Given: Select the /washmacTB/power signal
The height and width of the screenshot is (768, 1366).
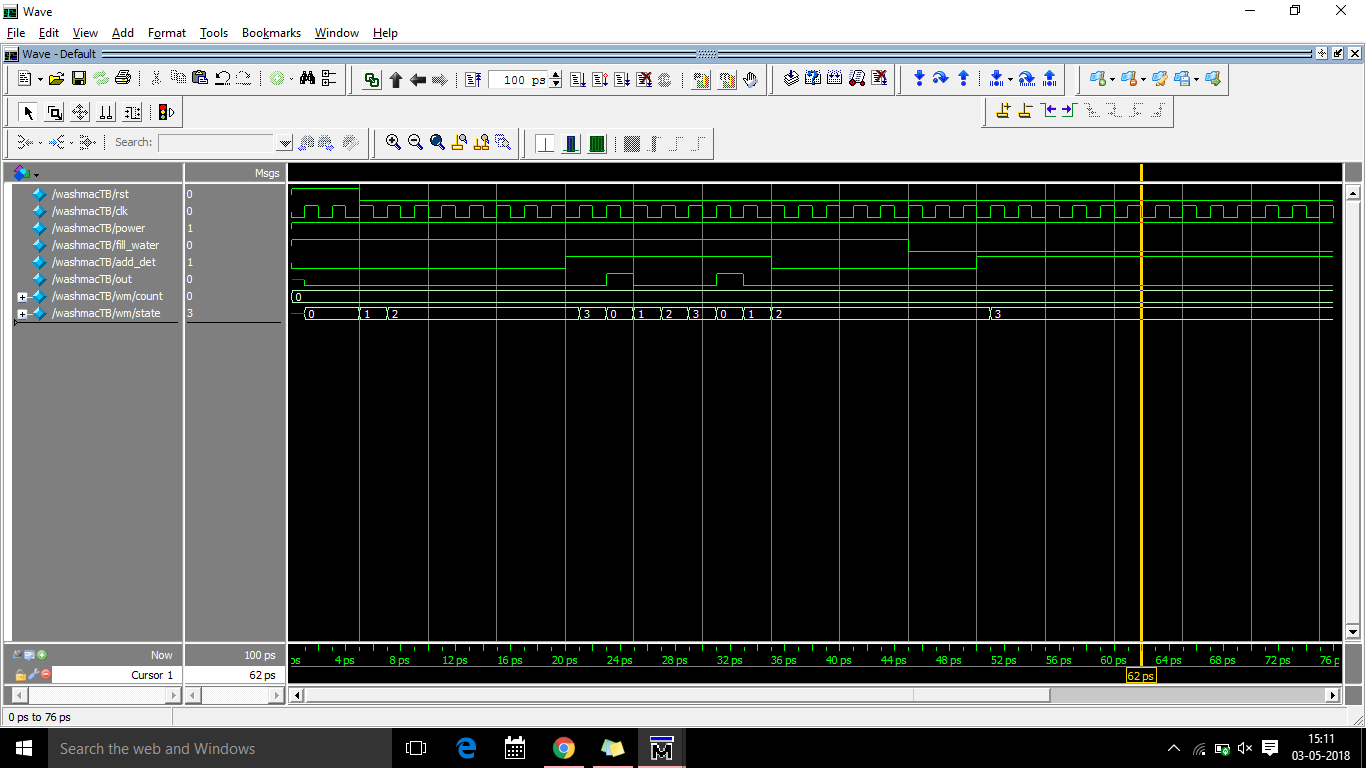Looking at the screenshot, I should tap(98, 228).
